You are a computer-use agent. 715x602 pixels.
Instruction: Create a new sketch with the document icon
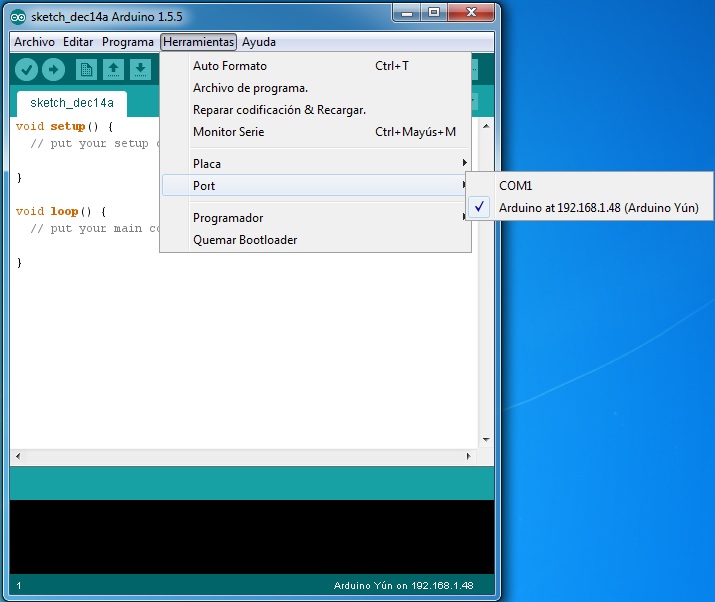click(x=86, y=70)
